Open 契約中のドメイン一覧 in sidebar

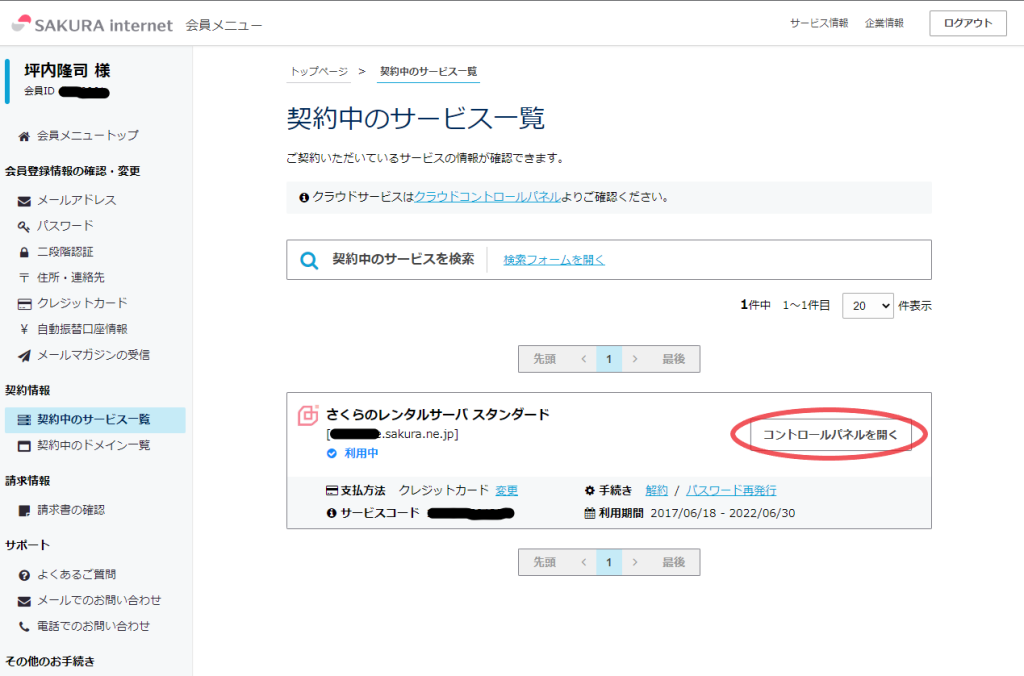[x=93, y=445]
